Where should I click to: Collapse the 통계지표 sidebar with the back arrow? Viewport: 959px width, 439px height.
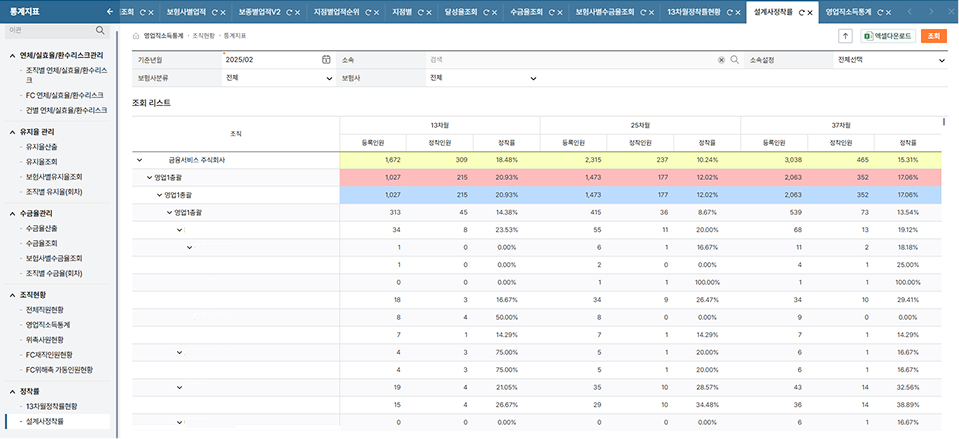[109, 11]
